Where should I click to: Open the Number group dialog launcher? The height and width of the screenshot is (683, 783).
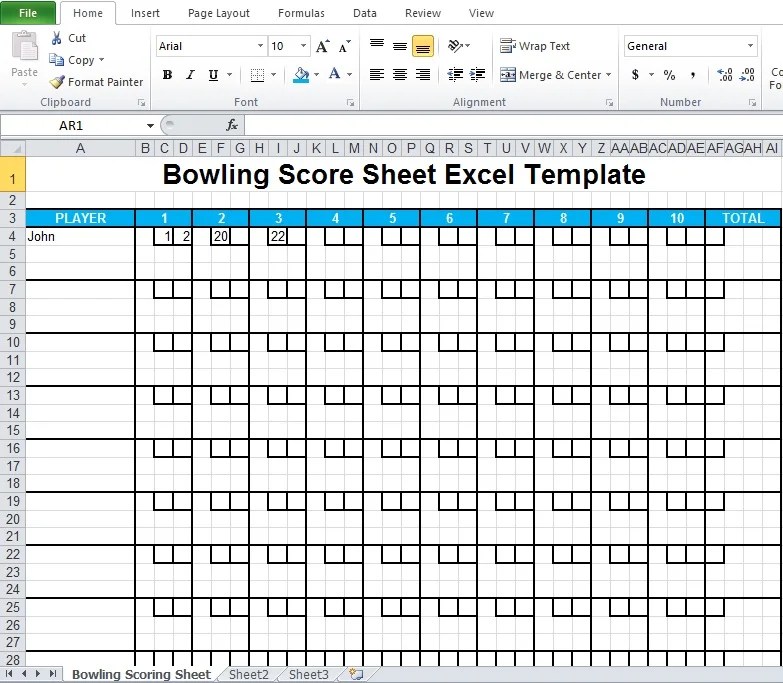753,102
